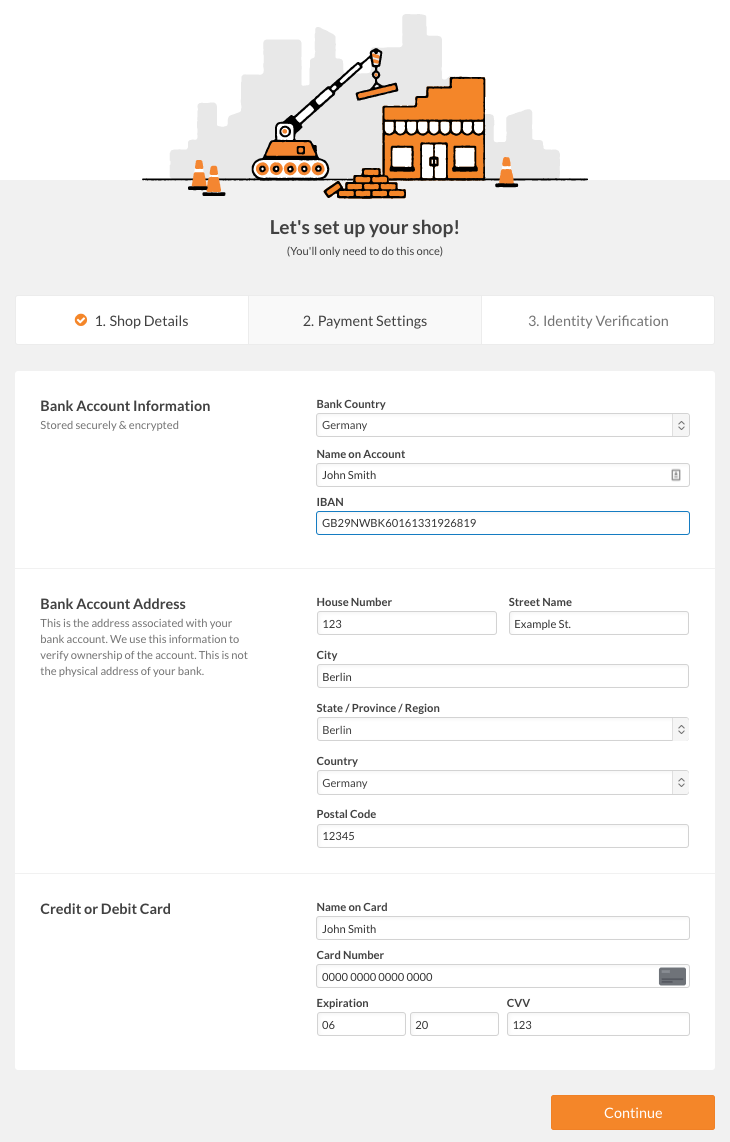Click the CVV input field

coord(598,1024)
